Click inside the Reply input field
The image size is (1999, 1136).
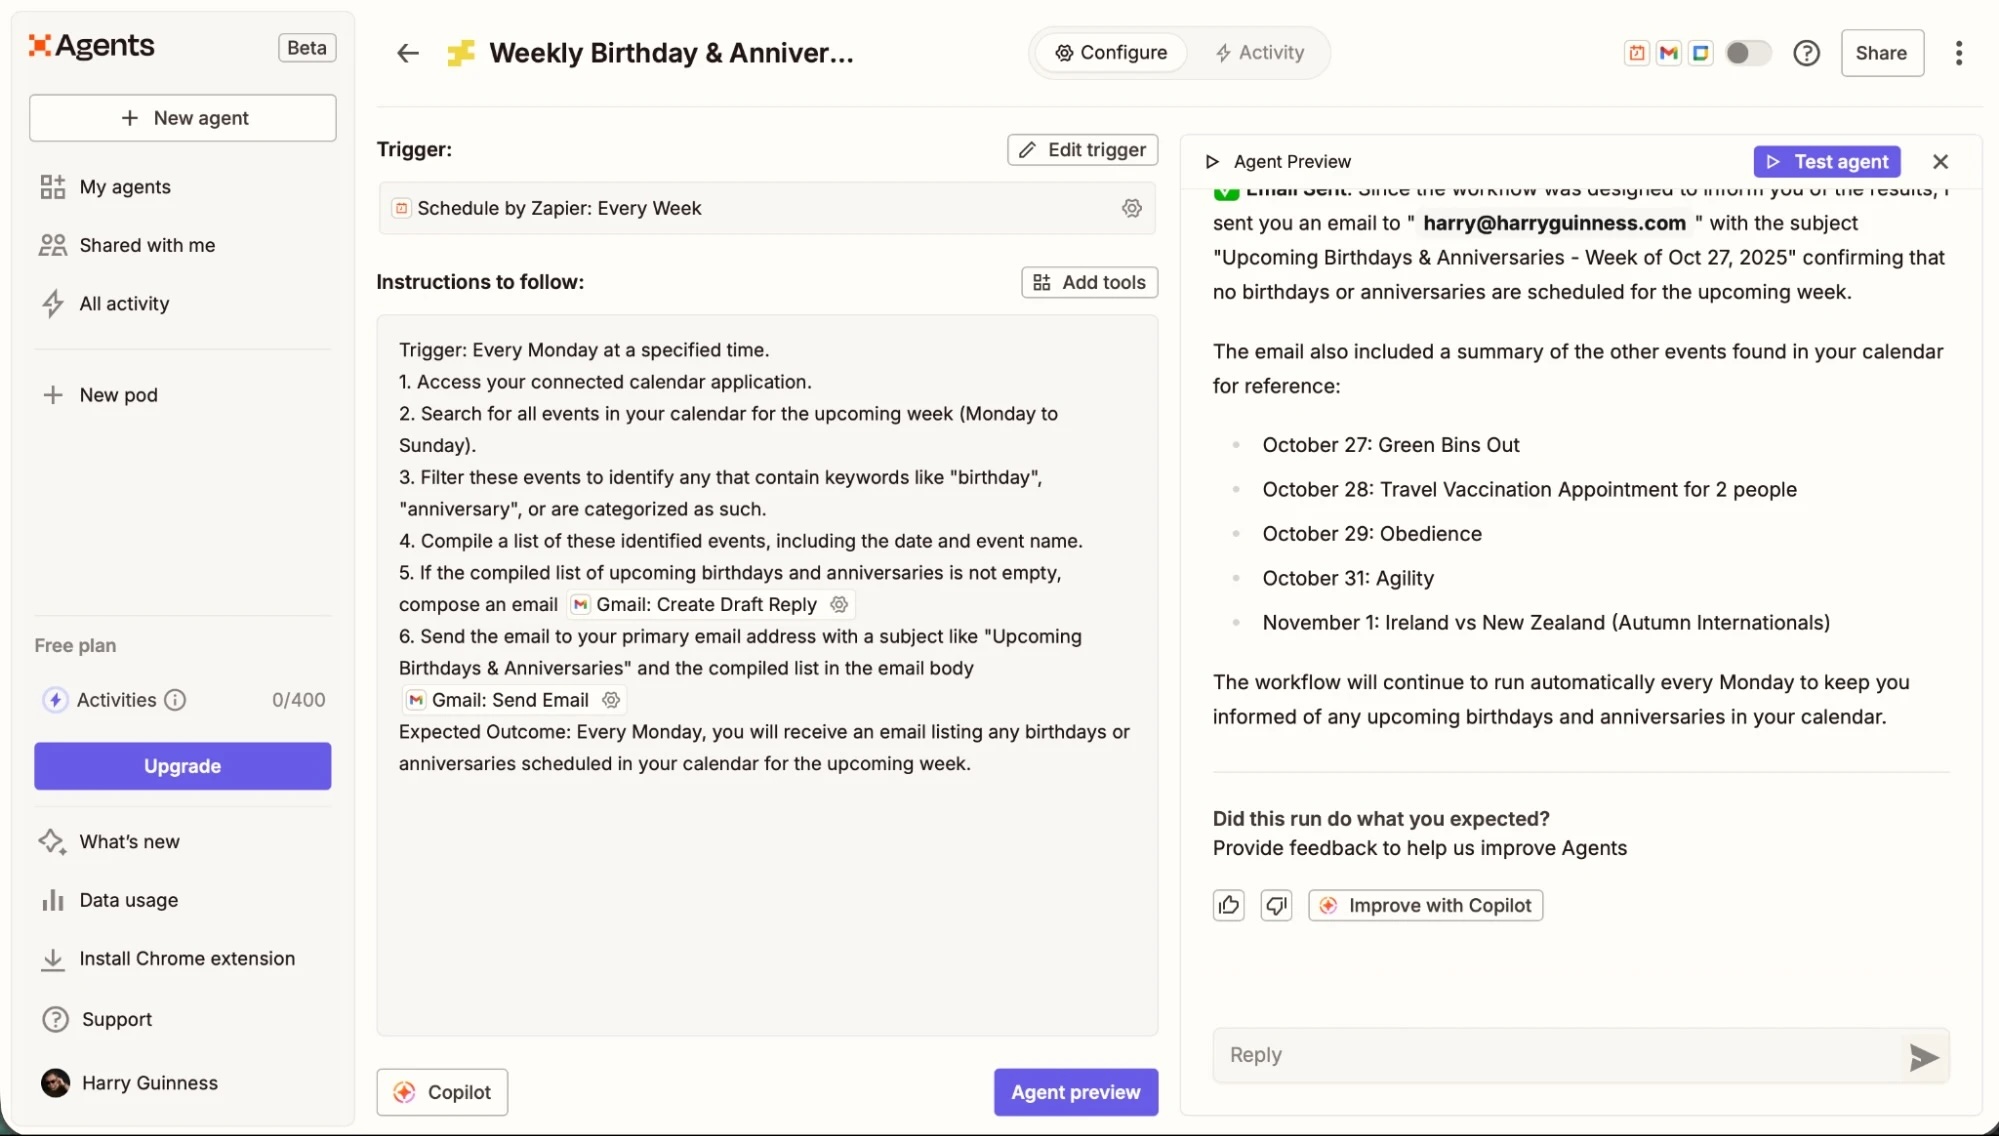pos(1500,1054)
